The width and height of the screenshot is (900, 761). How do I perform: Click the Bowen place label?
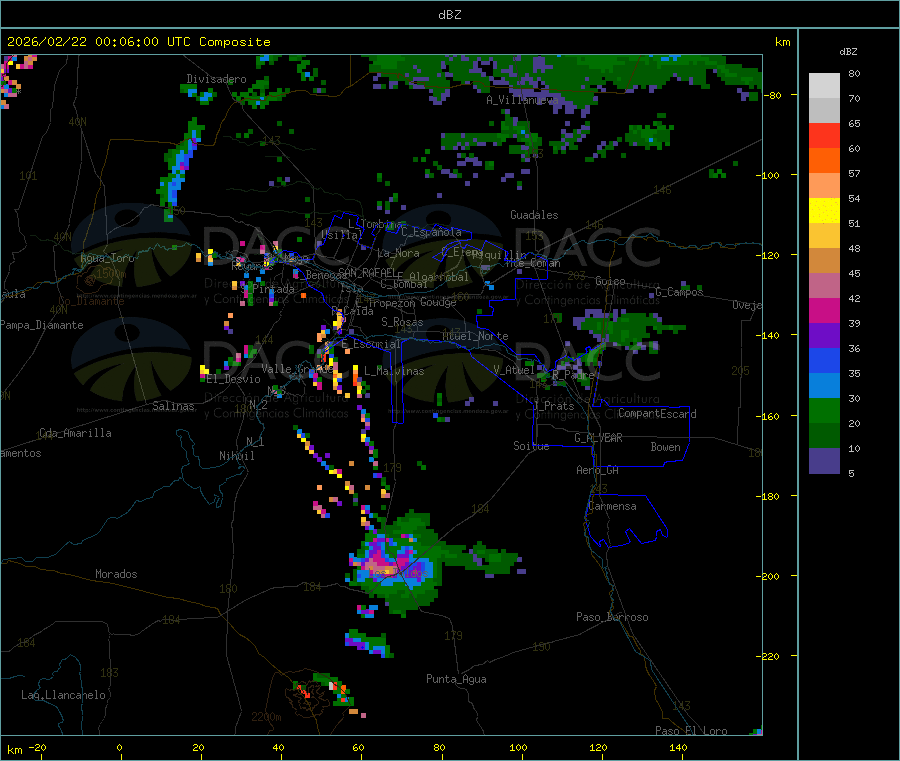665,447
